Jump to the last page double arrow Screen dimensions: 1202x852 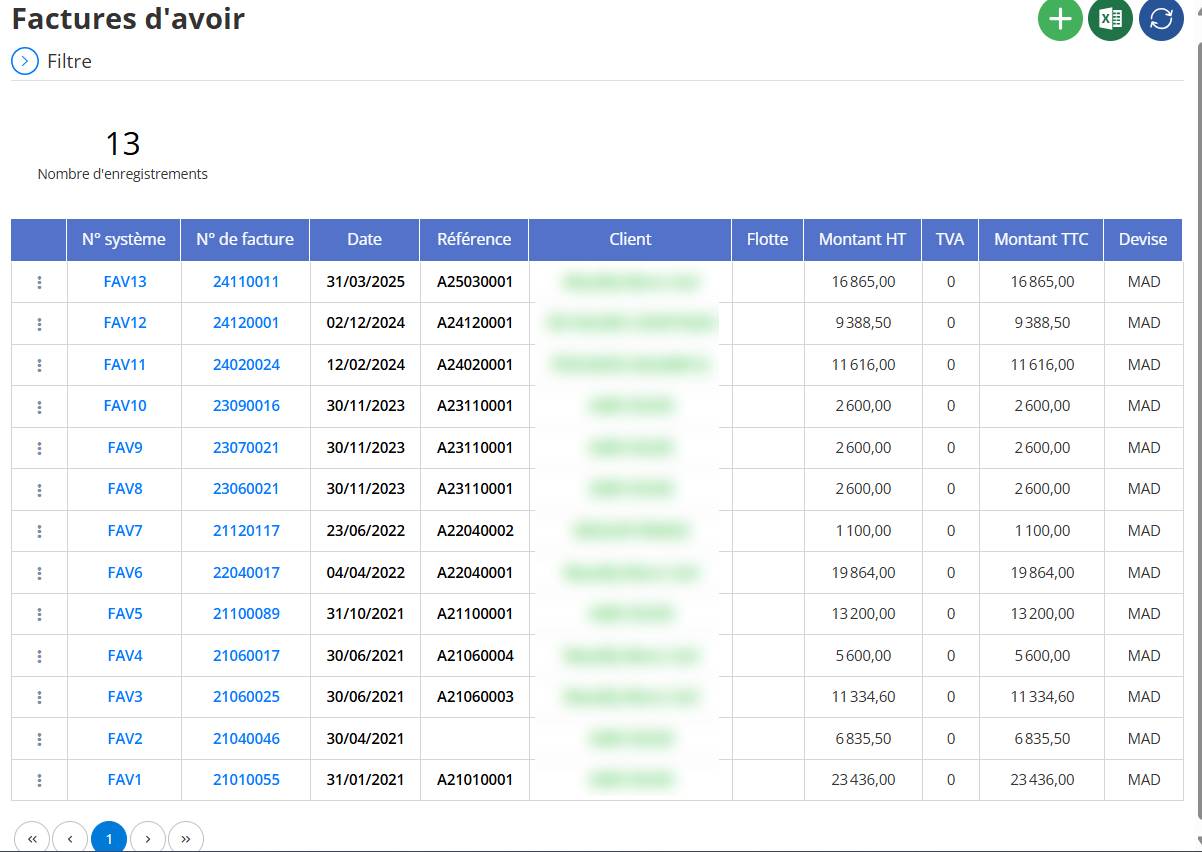point(186,838)
